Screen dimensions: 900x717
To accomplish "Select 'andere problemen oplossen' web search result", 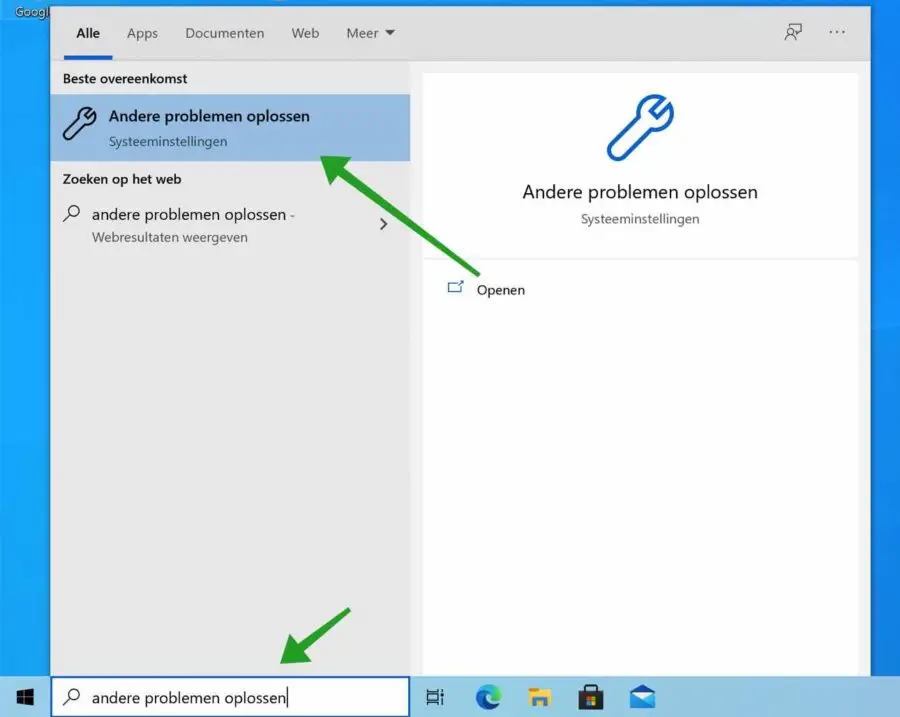I will pyautogui.click(x=230, y=224).
